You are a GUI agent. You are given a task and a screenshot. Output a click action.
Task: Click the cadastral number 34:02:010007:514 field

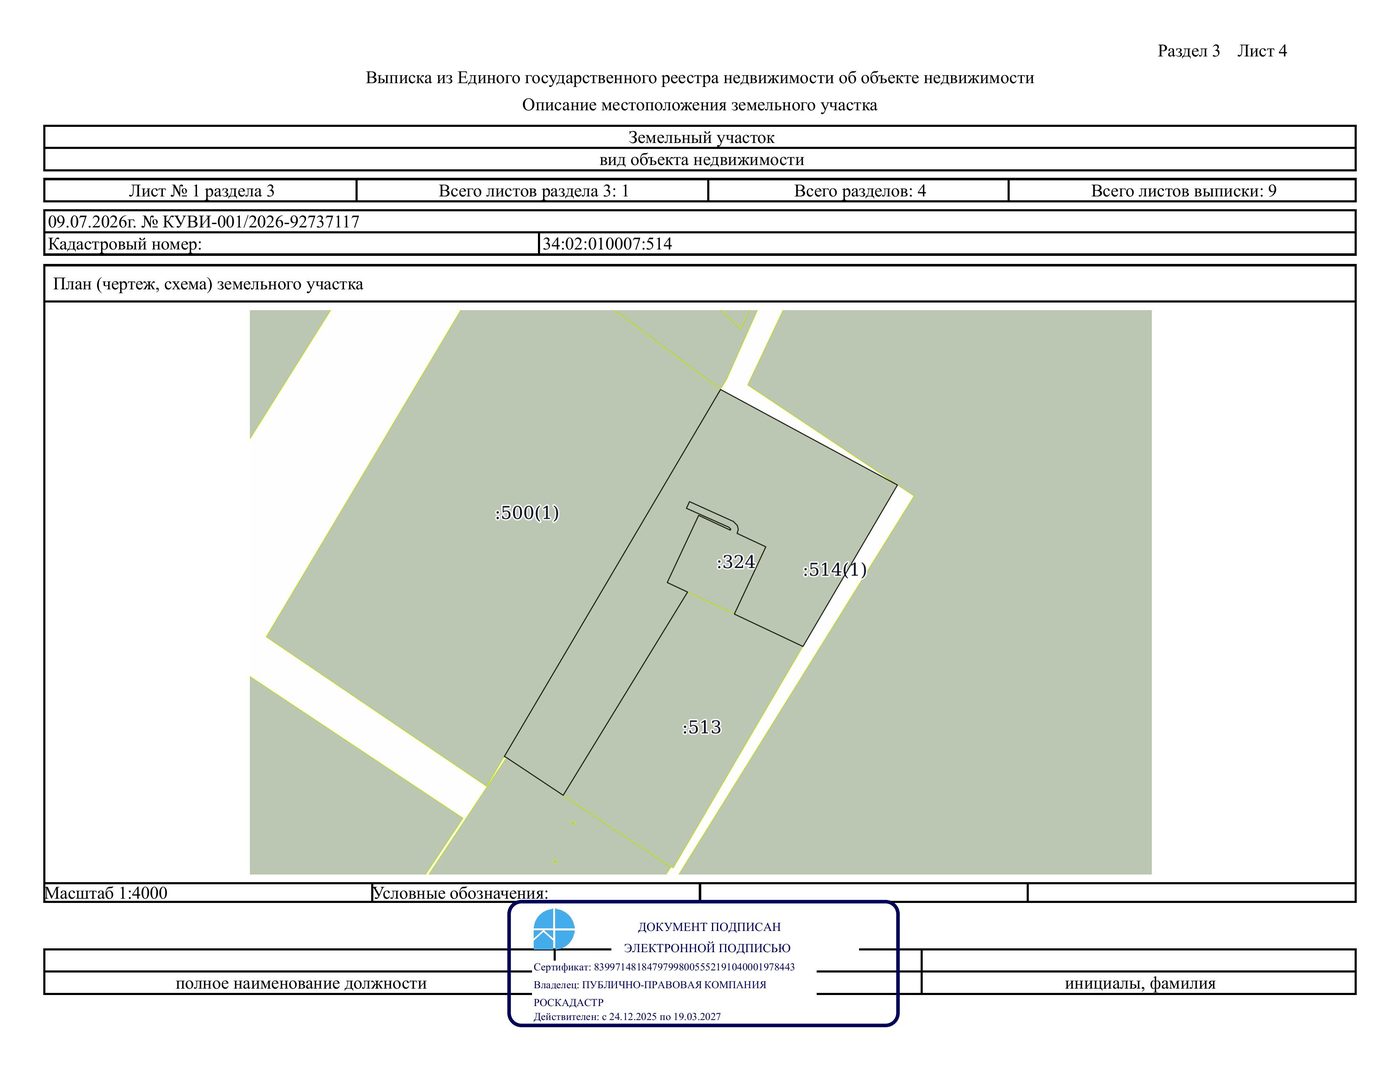point(947,244)
